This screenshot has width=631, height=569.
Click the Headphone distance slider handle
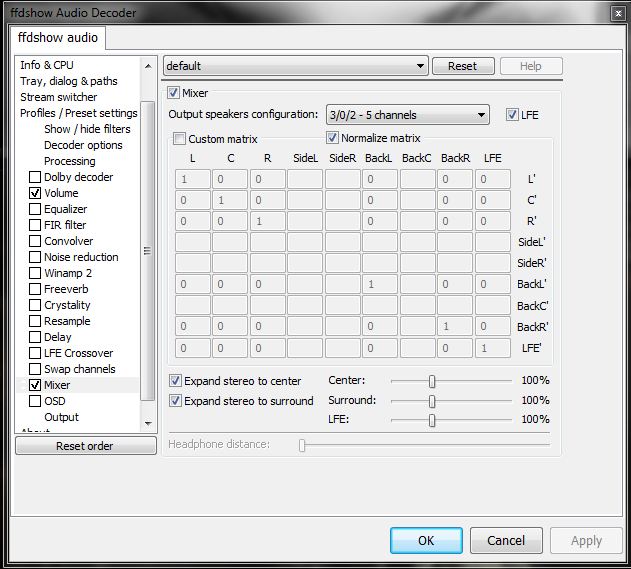pos(302,445)
